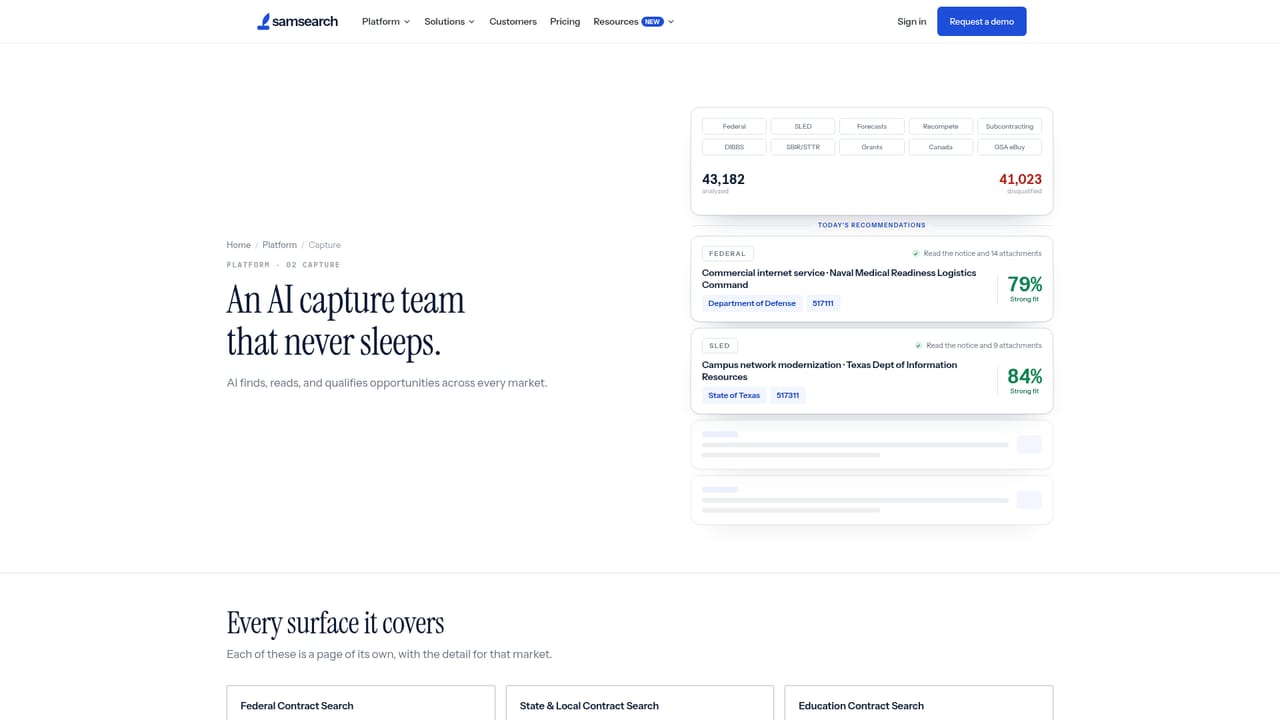Select the Recompete market chip

coord(941,126)
